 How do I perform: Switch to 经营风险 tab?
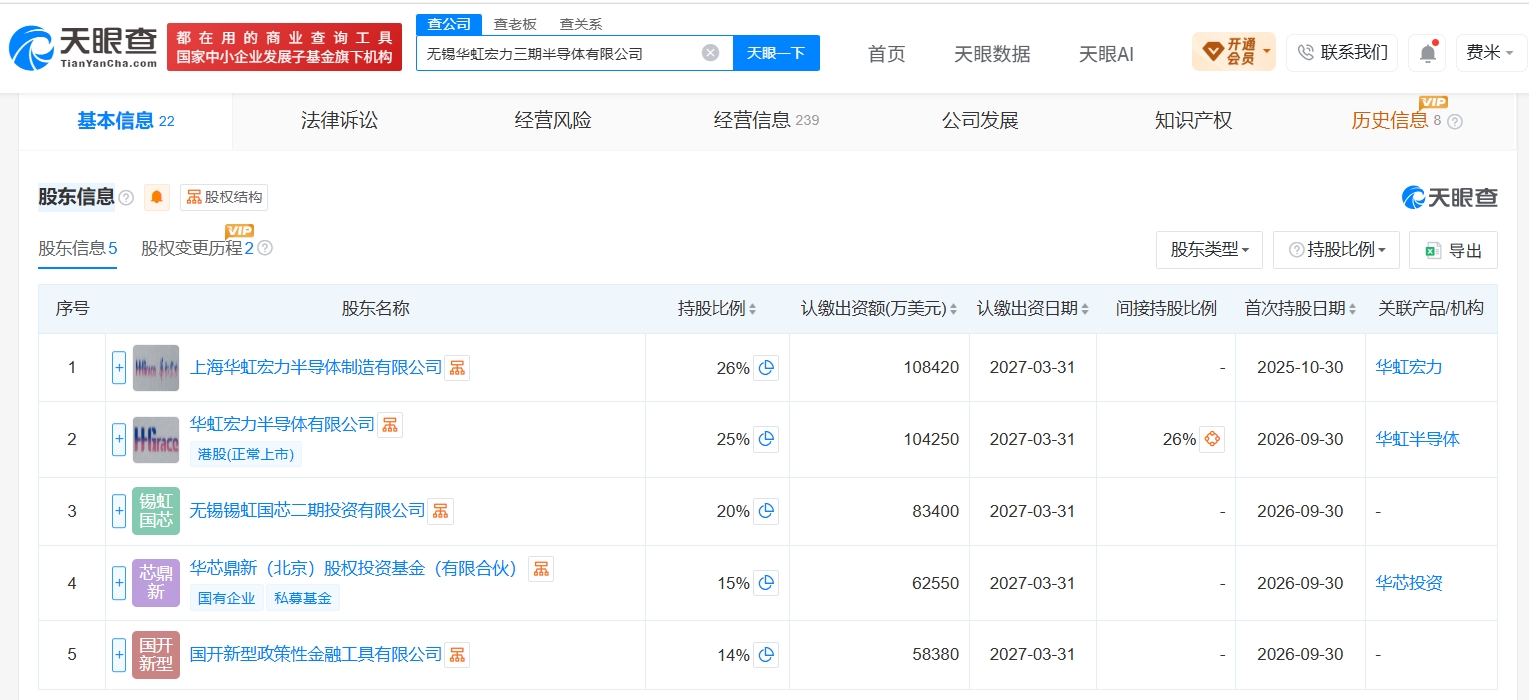pyautogui.click(x=553, y=121)
